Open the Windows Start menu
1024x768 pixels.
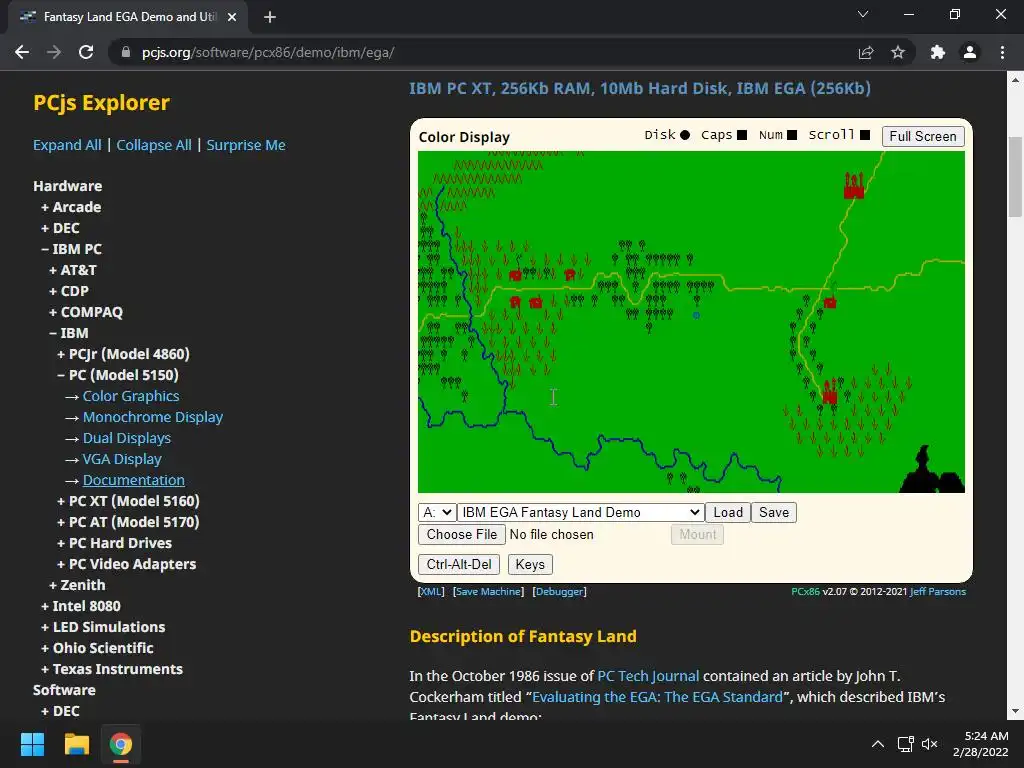coord(33,744)
